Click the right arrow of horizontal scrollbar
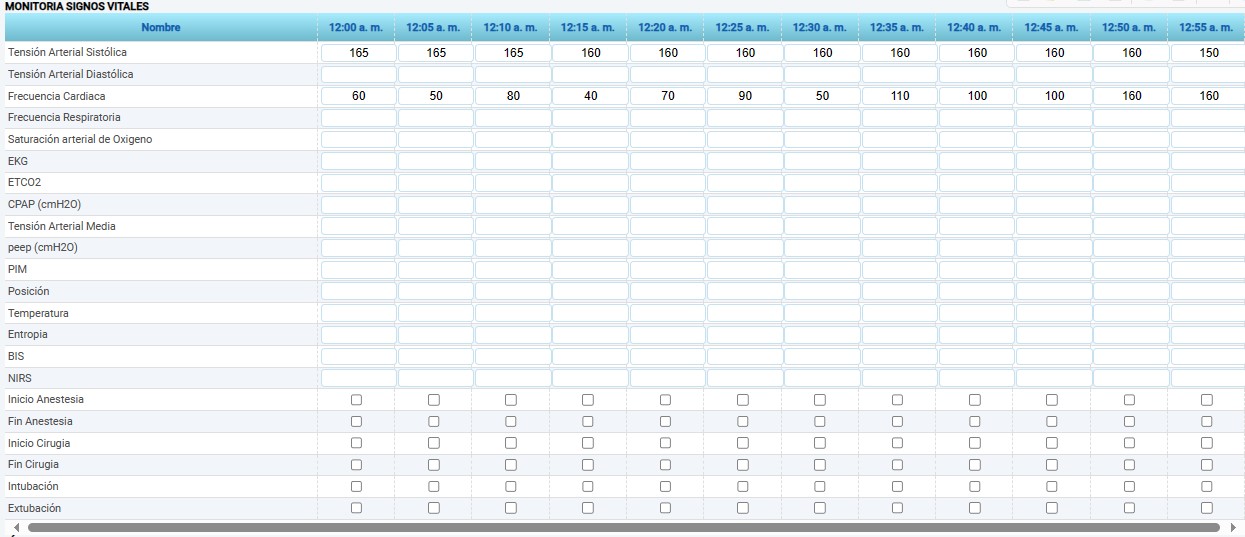Screen dimensions: 1245x537 [1235, 527]
